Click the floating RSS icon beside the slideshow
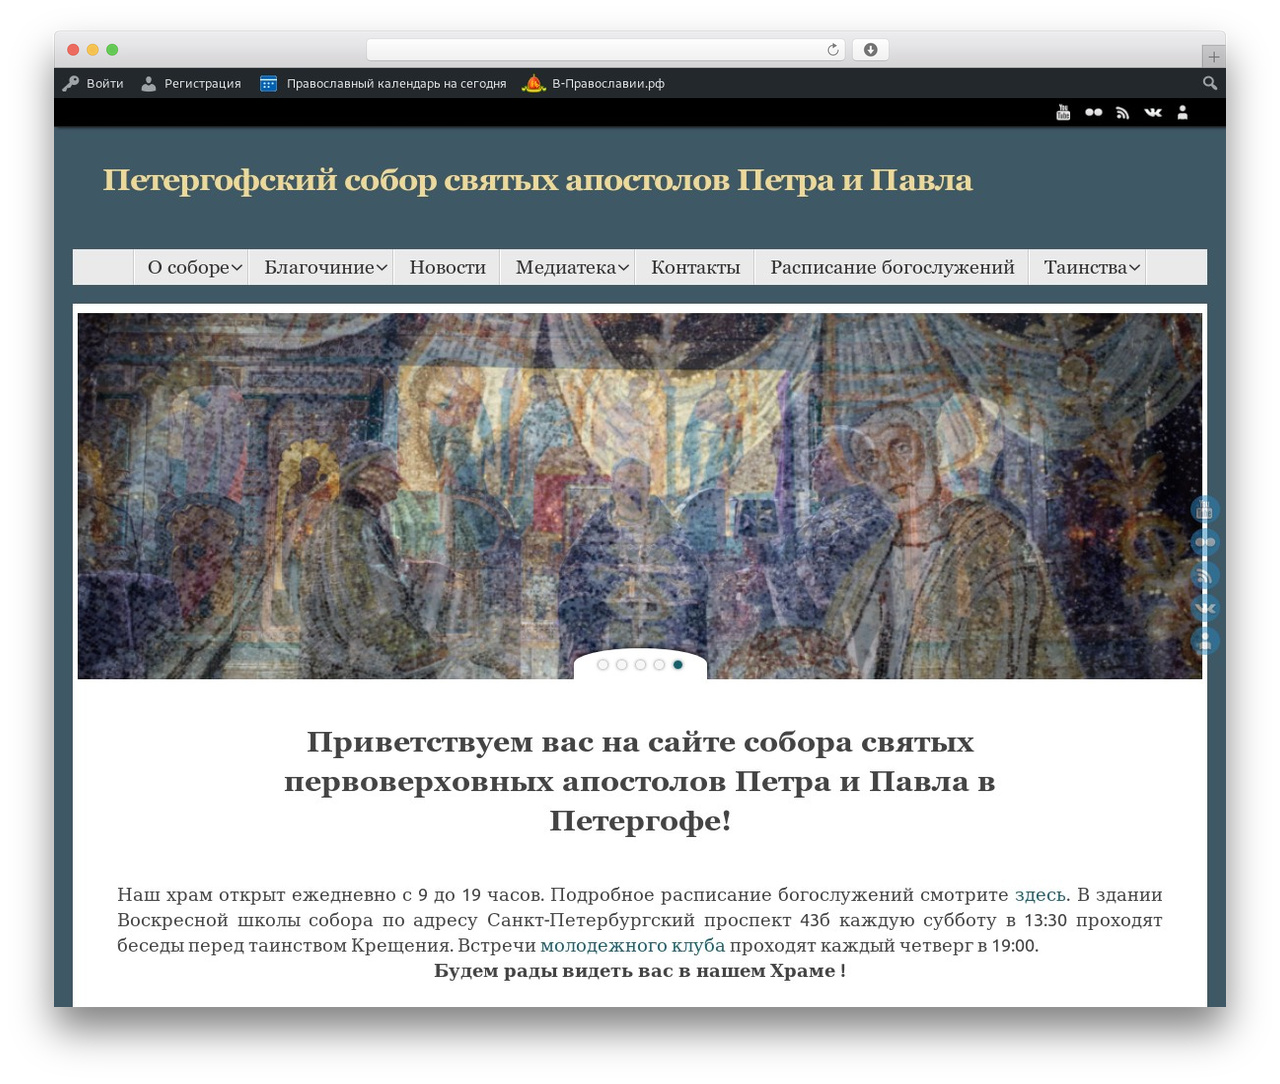 click(x=1205, y=575)
